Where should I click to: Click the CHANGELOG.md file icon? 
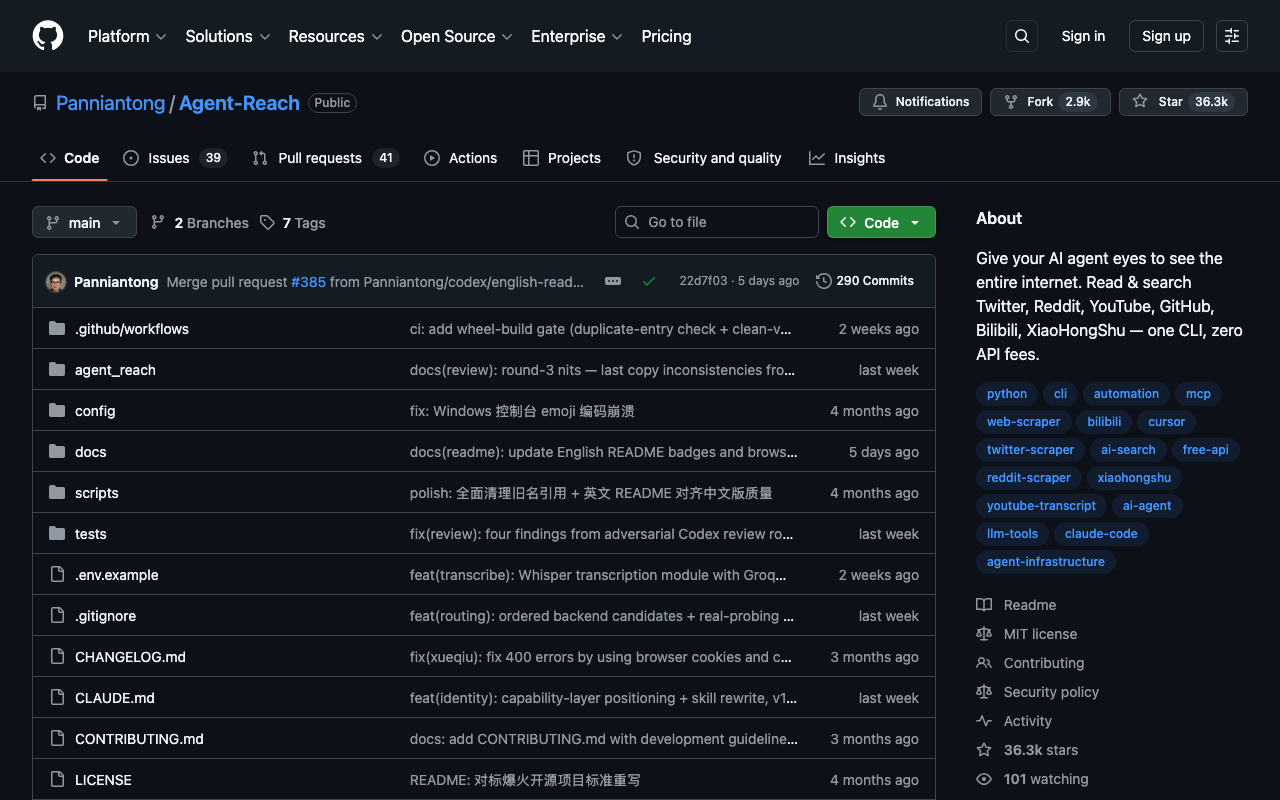tap(57, 657)
